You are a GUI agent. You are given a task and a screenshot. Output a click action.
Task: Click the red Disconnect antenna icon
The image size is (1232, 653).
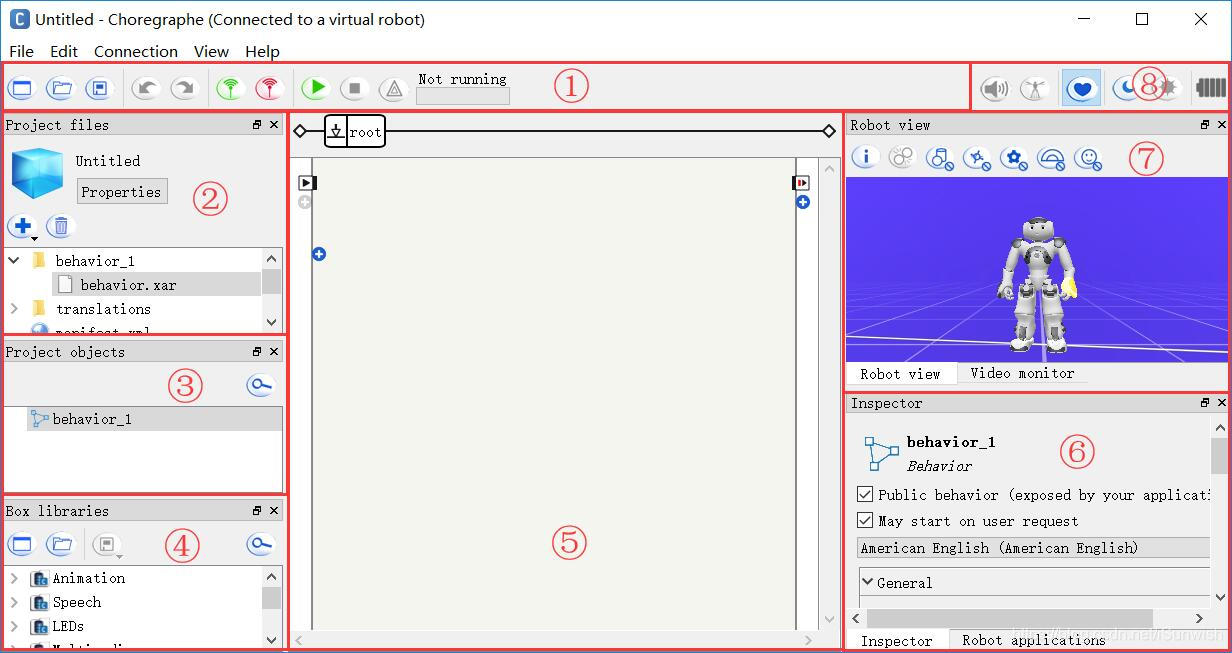pyautogui.click(x=269, y=88)
